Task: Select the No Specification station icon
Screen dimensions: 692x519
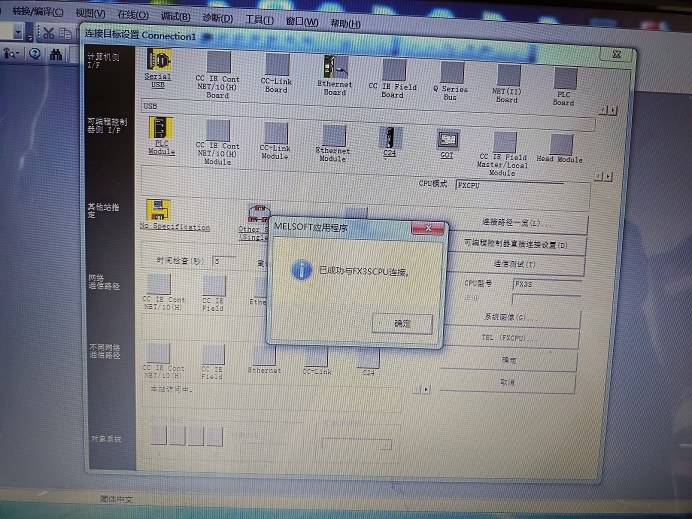Action: tap(158, 210)
